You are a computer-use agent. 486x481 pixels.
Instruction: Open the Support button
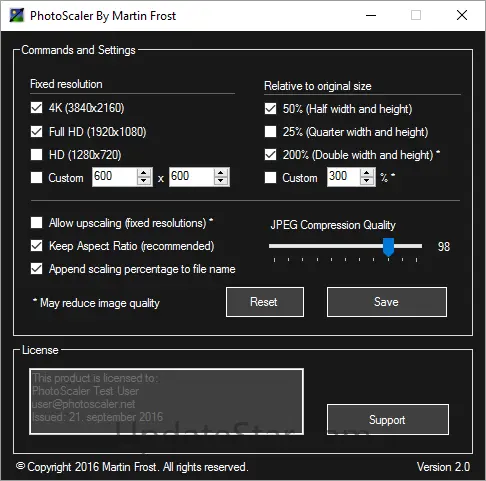coord(388,420)
